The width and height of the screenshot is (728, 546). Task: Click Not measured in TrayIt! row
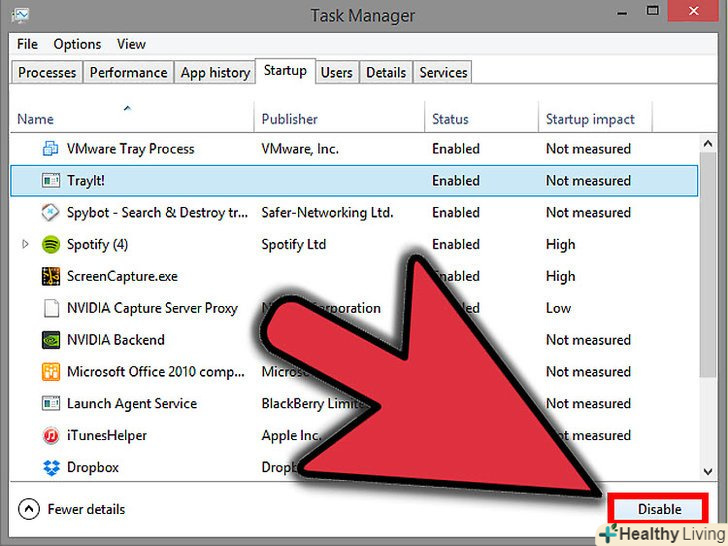coord(588,181)
